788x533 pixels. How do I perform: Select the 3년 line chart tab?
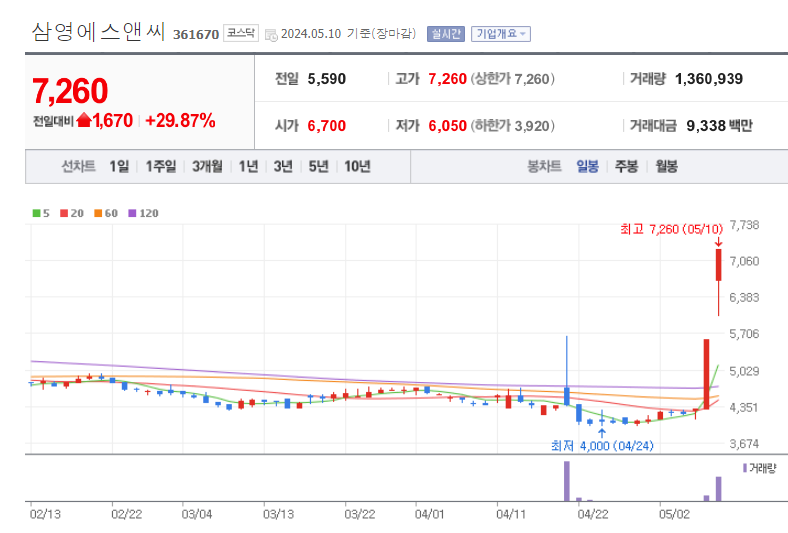click(x=283, y=166)
